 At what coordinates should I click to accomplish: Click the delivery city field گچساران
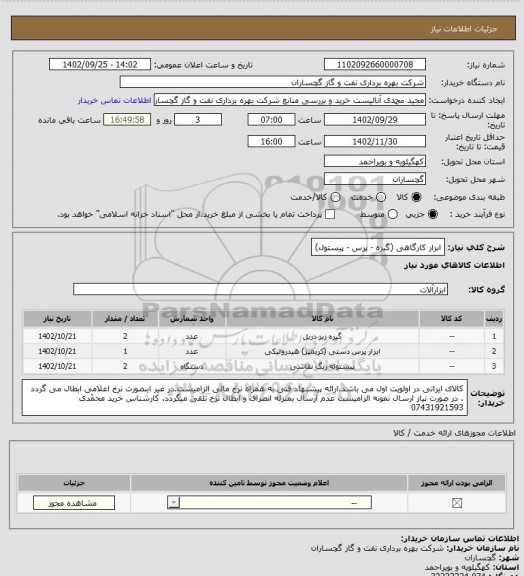pos(375,179)
